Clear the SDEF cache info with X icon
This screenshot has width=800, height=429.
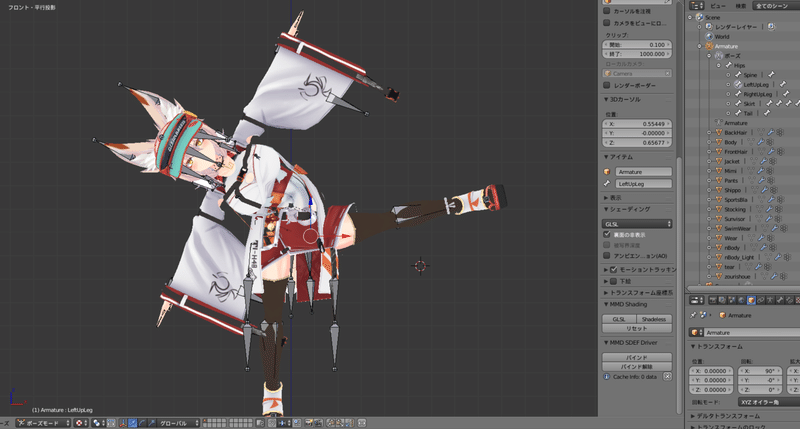[x=667, y=376]
